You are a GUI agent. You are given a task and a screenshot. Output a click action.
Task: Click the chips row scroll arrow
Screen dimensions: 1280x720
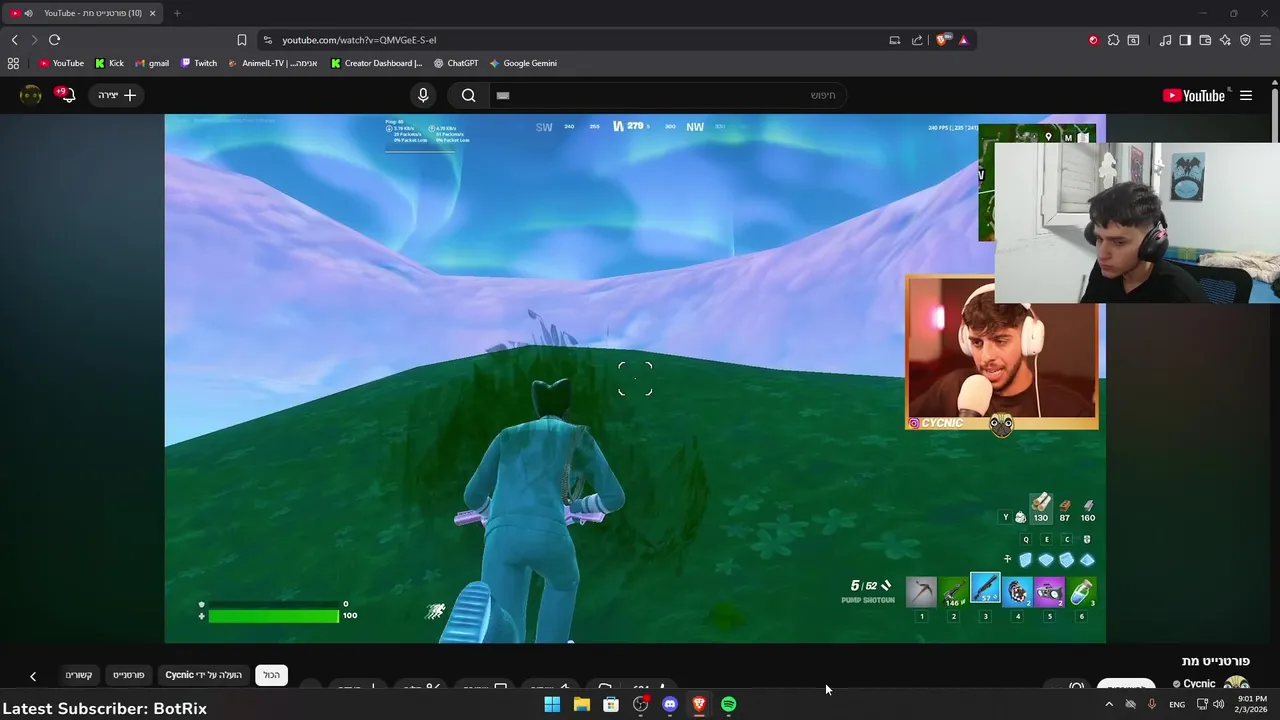click(x=33, y=676)
